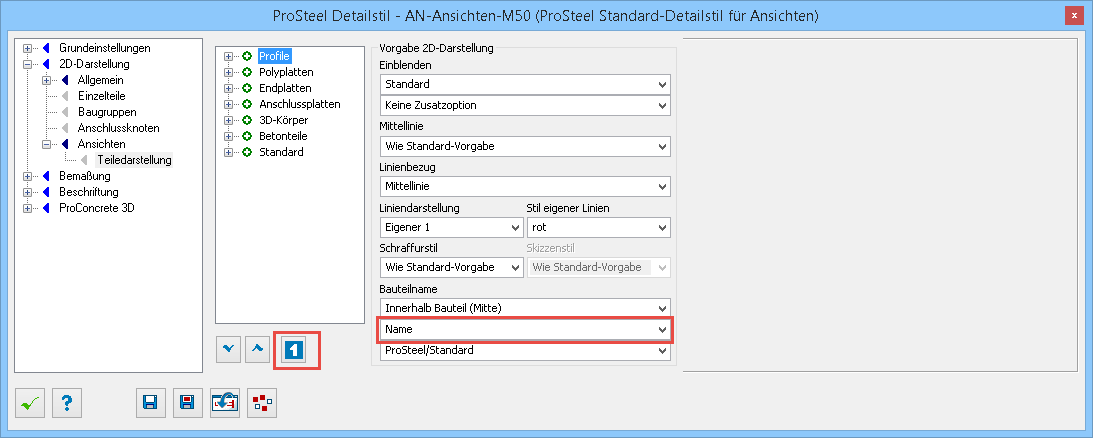Open the 'Stil eigener Linien' dropdown showing rot
This screenshot has width=1093, height=438.
coord(599,227)
